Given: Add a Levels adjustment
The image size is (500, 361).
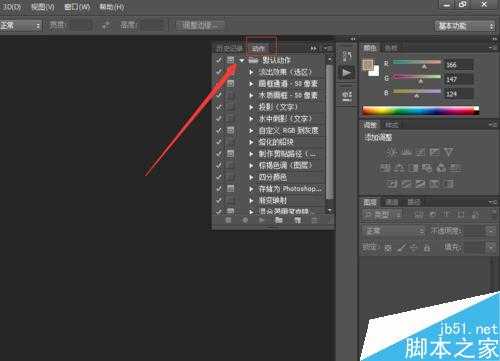Looking at the screenshot, I should click(x=406, y=152).
